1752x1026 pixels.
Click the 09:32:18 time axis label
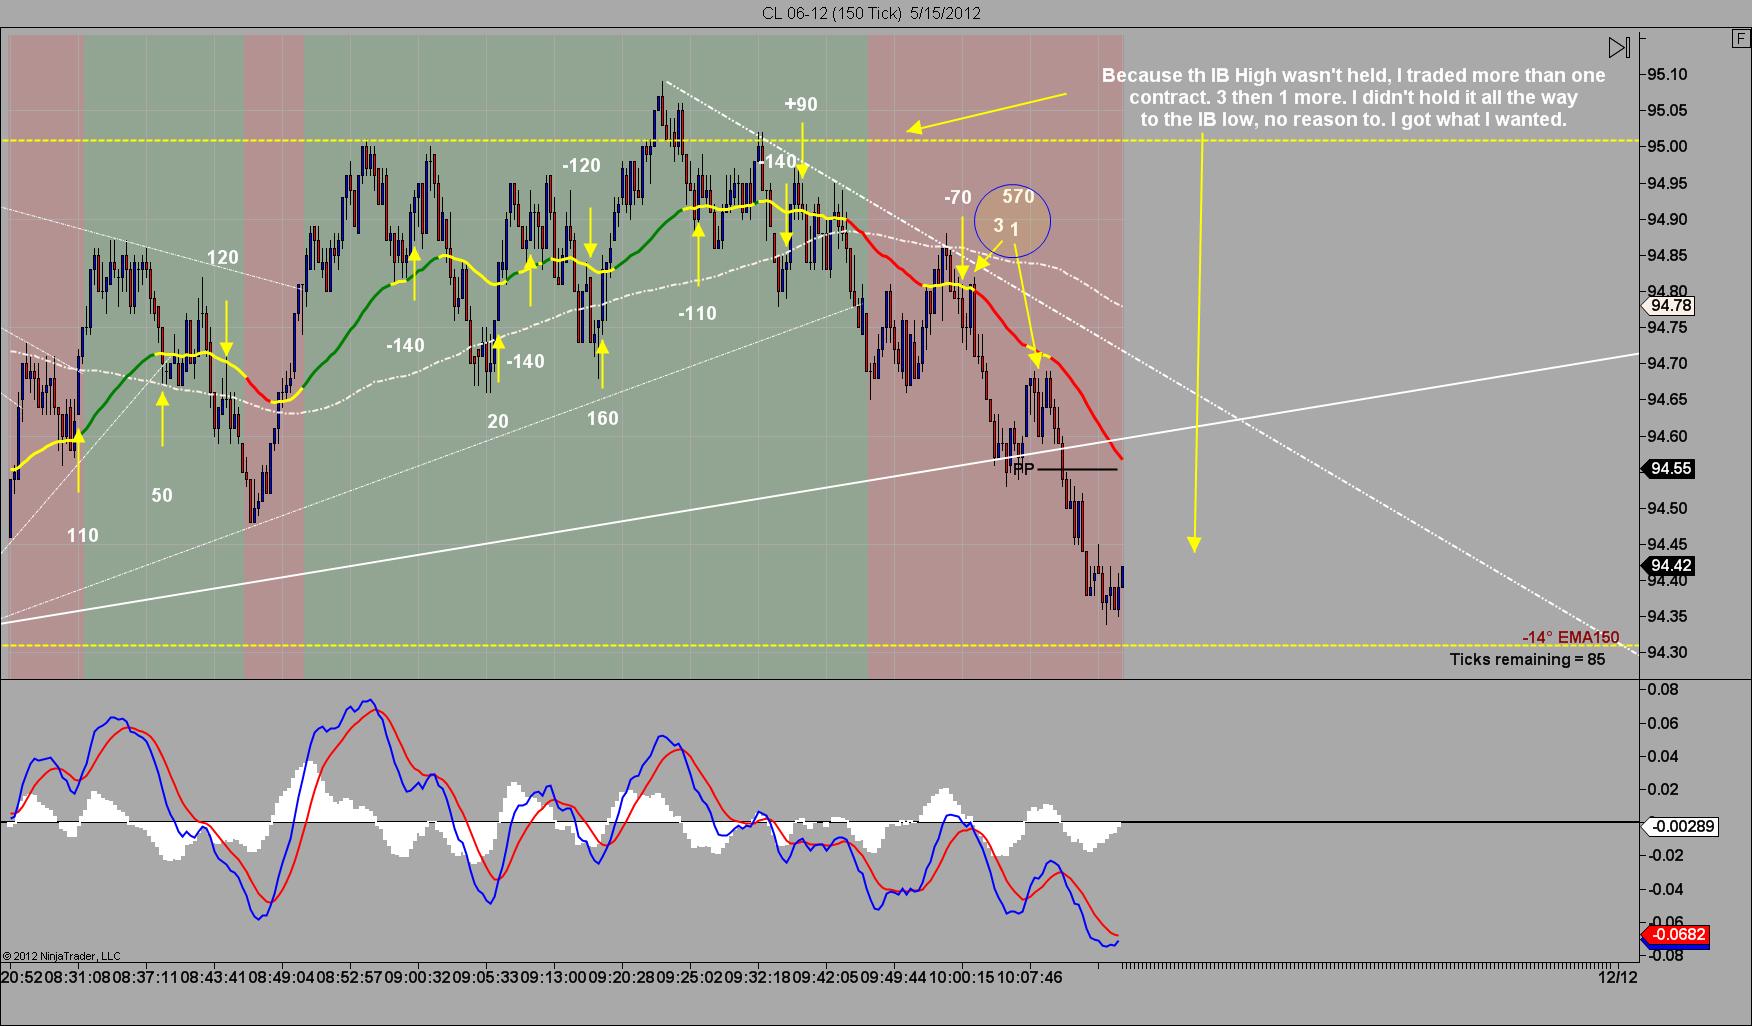759,977
